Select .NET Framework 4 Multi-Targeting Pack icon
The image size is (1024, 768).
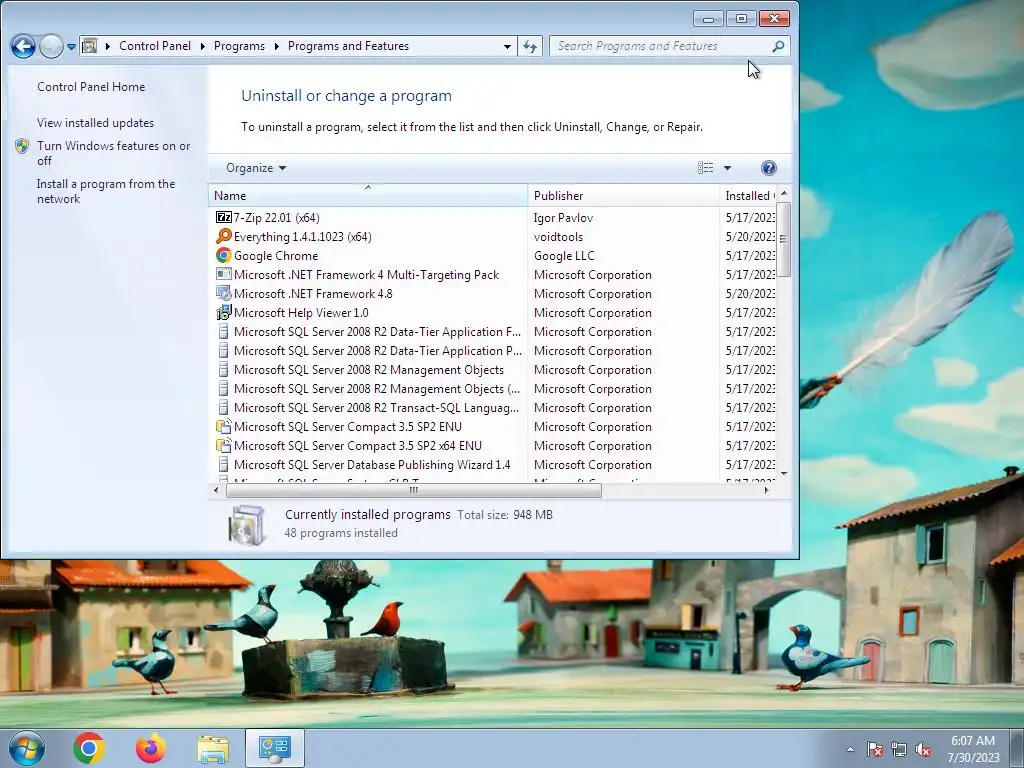click(x=223, y=274)
